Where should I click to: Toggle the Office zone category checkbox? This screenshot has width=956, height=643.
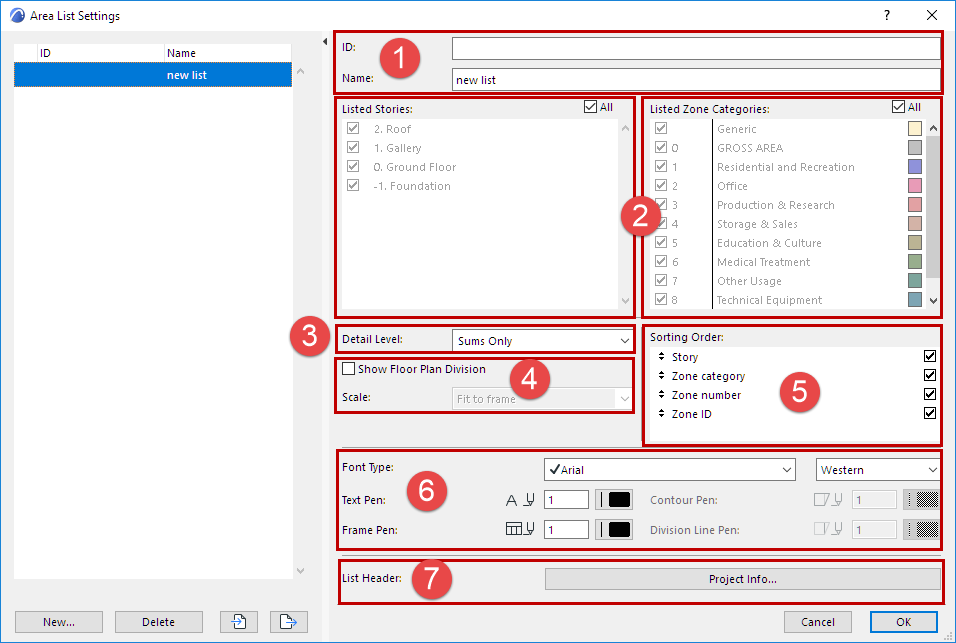661,185
